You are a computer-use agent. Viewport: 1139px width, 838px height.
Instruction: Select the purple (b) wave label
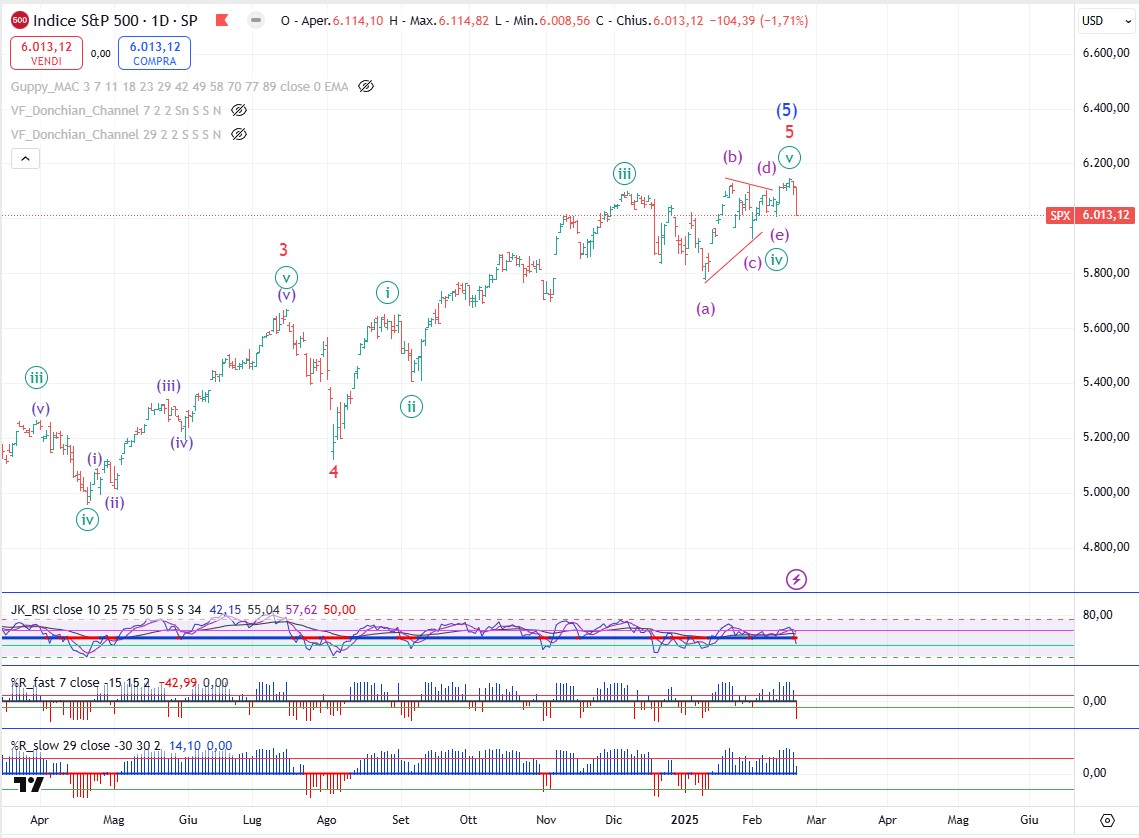click(x=732, y=156)
